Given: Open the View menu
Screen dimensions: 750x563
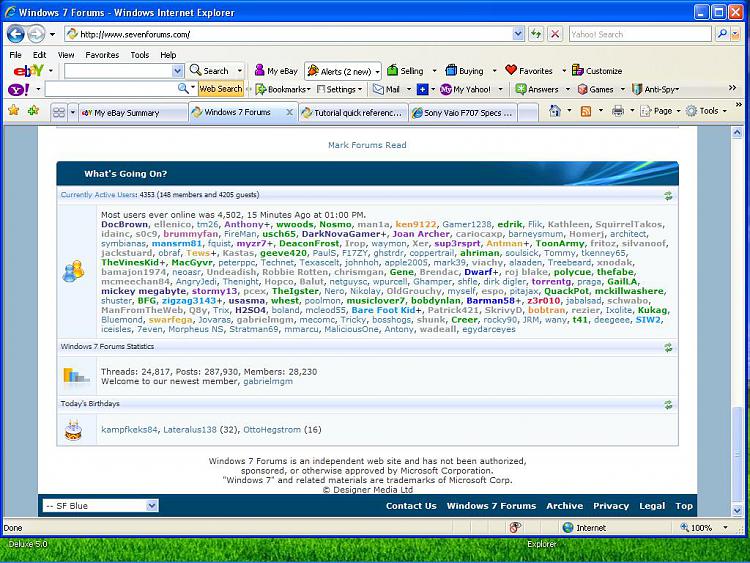Looking at the screenshot, I should (66, 55).
